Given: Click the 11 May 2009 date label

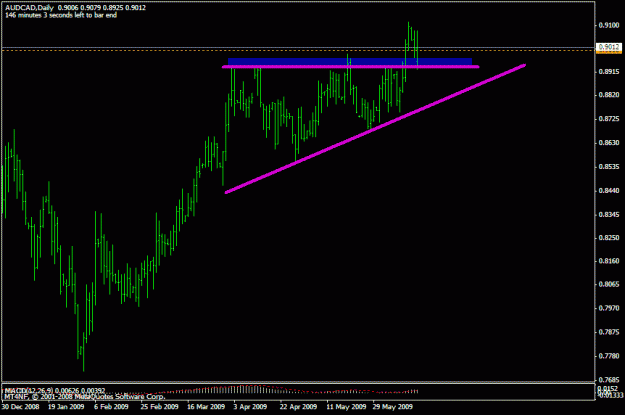Looking at the screenshot, I should pos(346,407).
